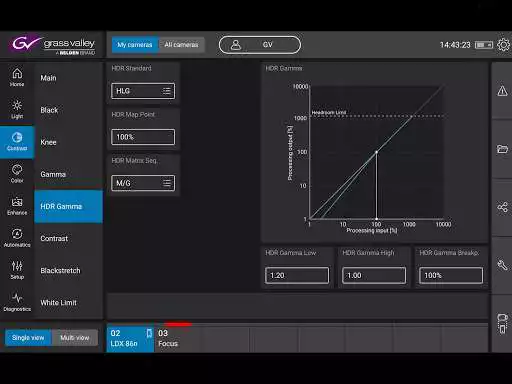512x384 pixels.
Task: Check the battery status icon
Action: pos(484,45)
